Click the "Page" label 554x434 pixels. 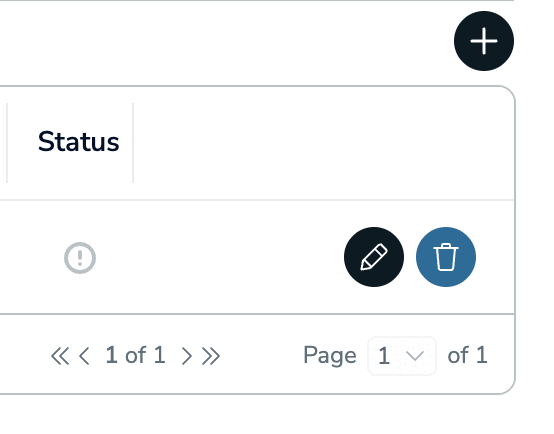coord(330,356)
